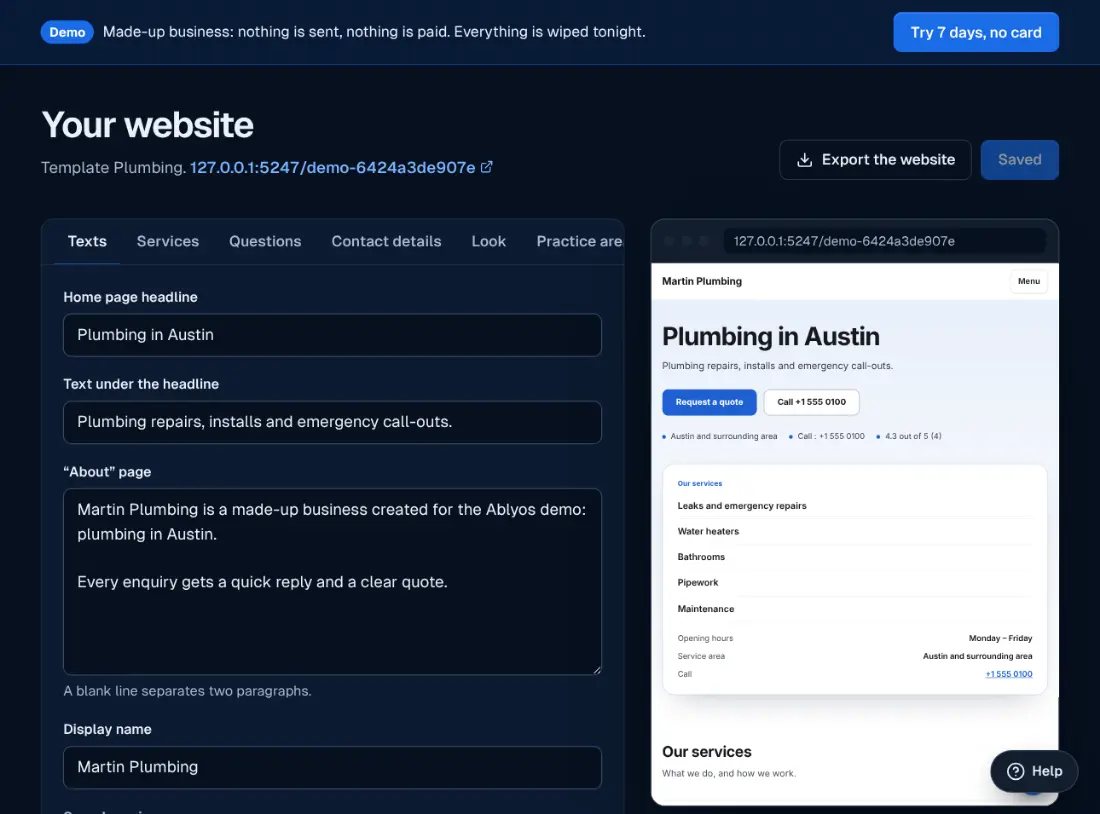Grab the About textarea resize handle
Viewport: 1100px width, 814px height.
(596, 669)
